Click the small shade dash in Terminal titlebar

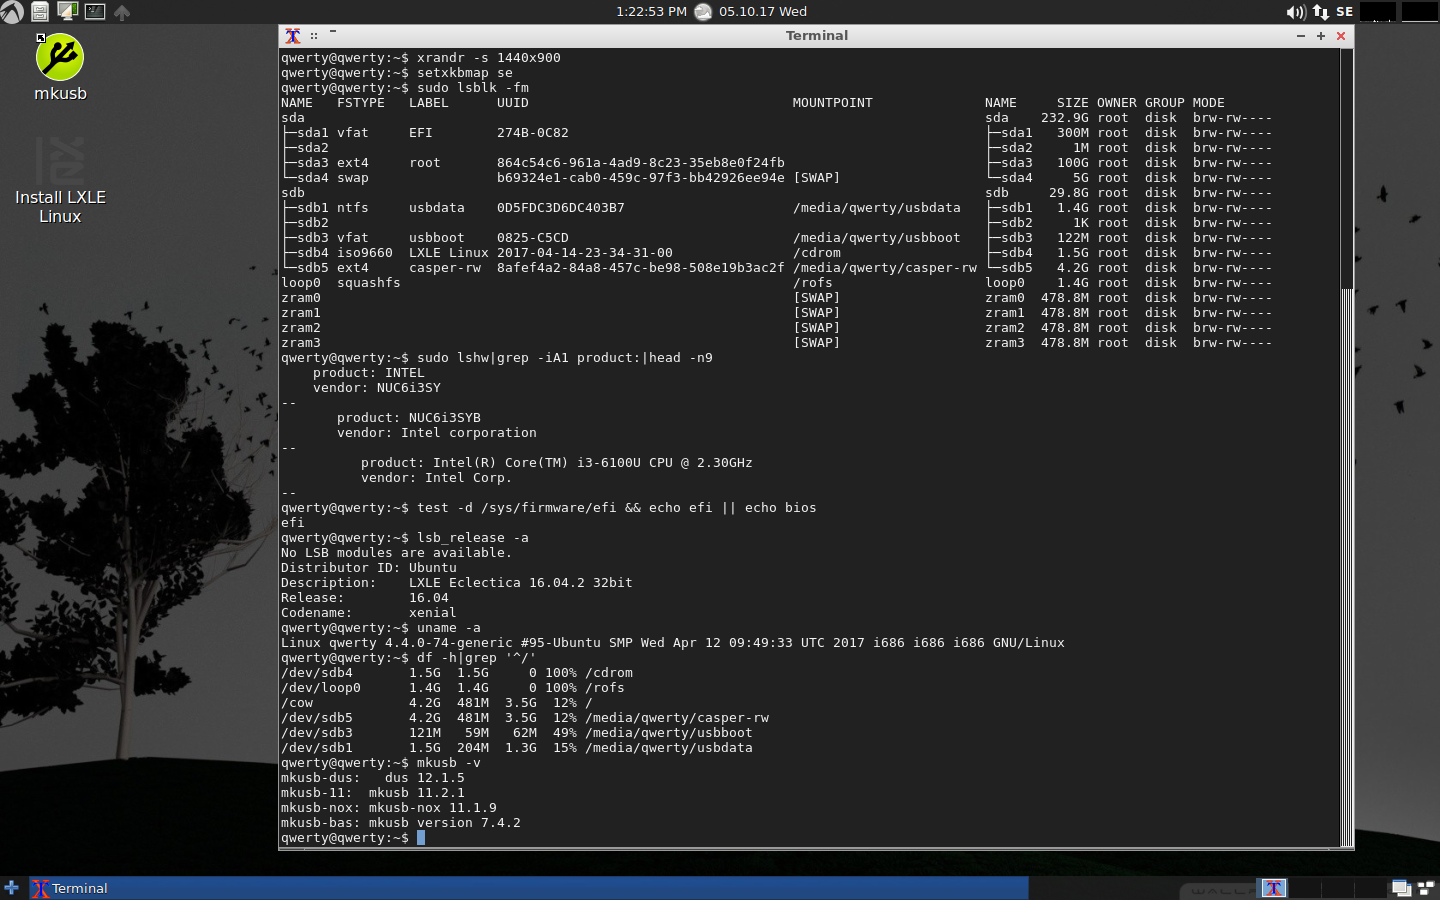pos(333,31)
